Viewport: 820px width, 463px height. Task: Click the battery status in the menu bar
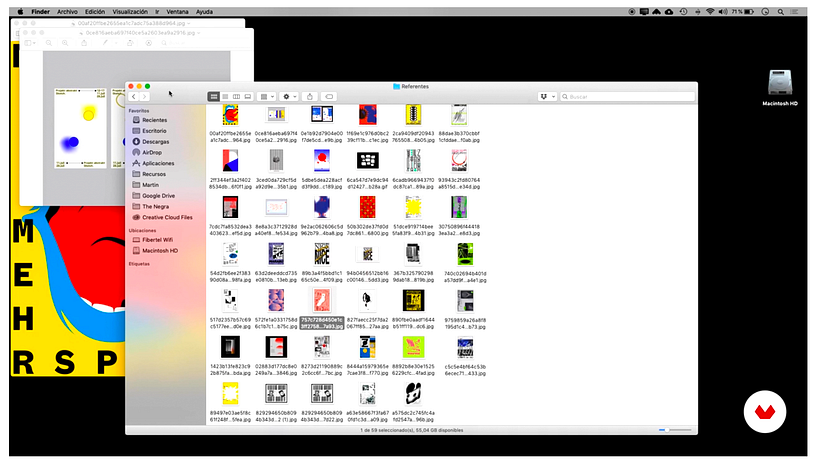[x=743, y=12]
